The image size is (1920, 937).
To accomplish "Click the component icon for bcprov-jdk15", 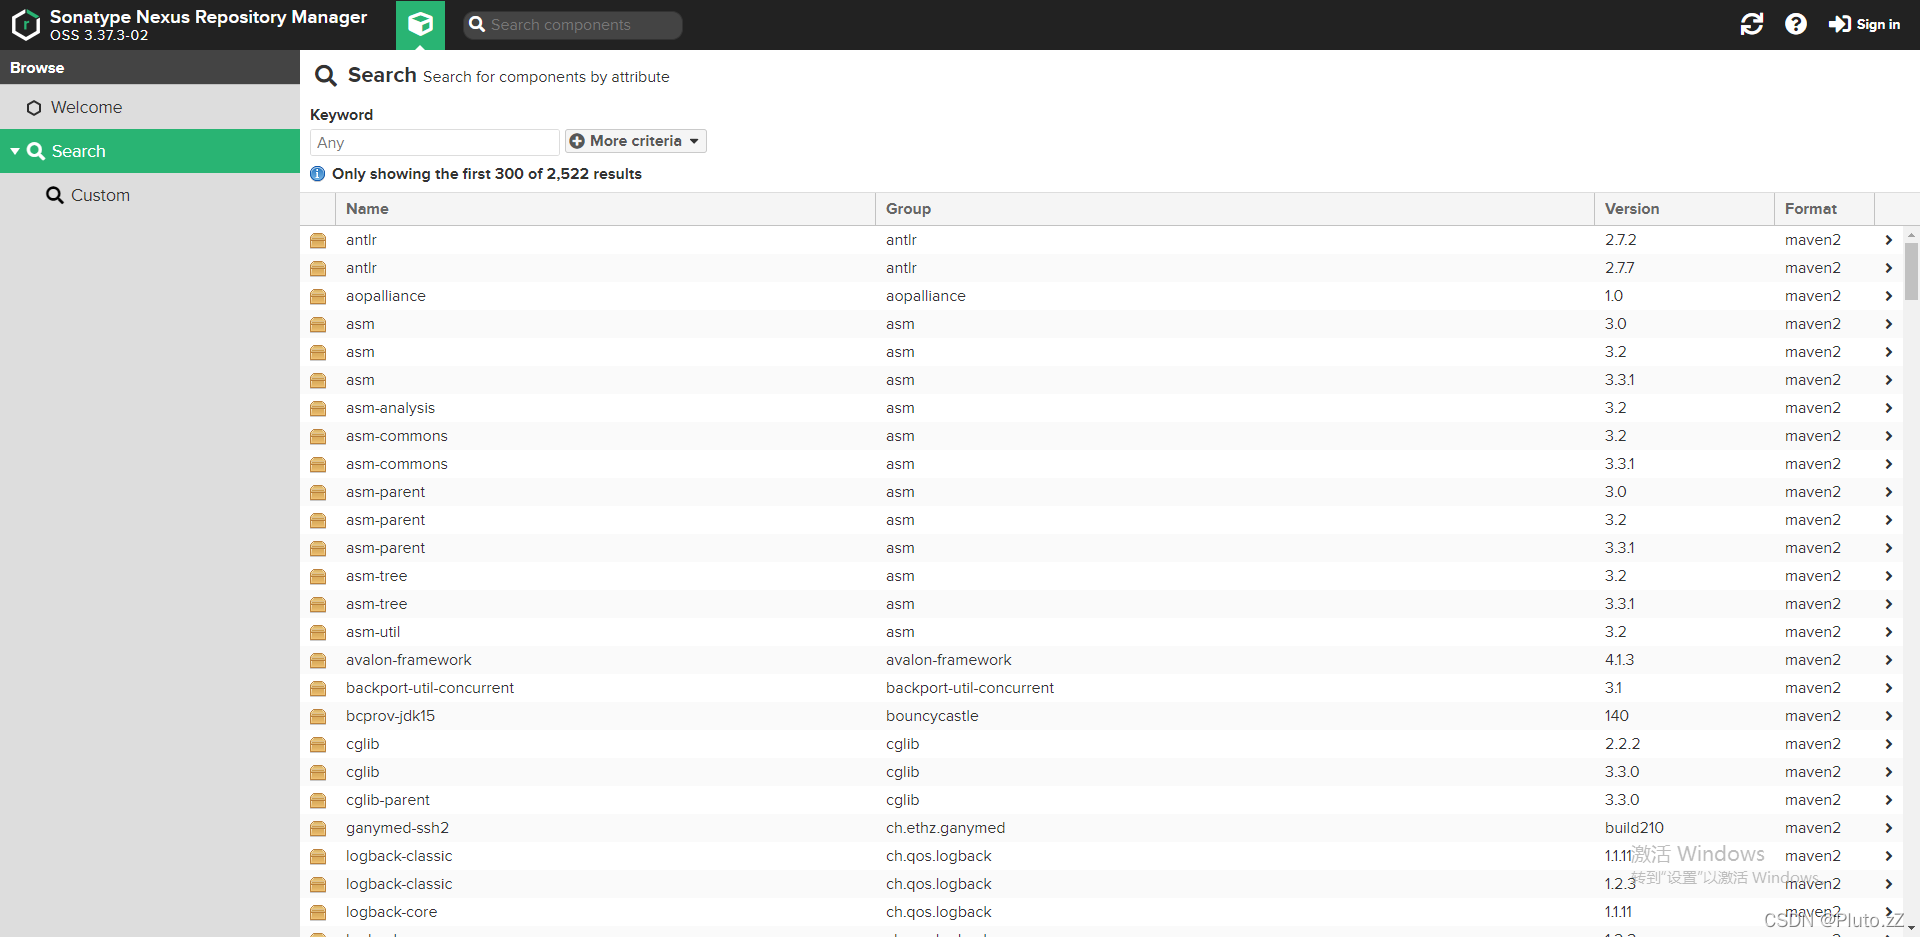I will coord(318,717).
